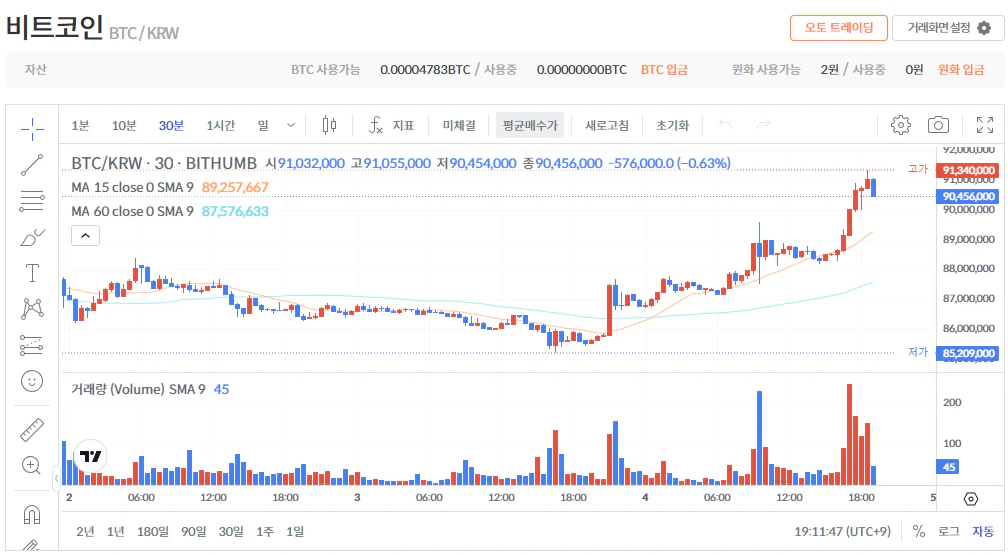Select the text annotation tool

click(x=32, y=273)
